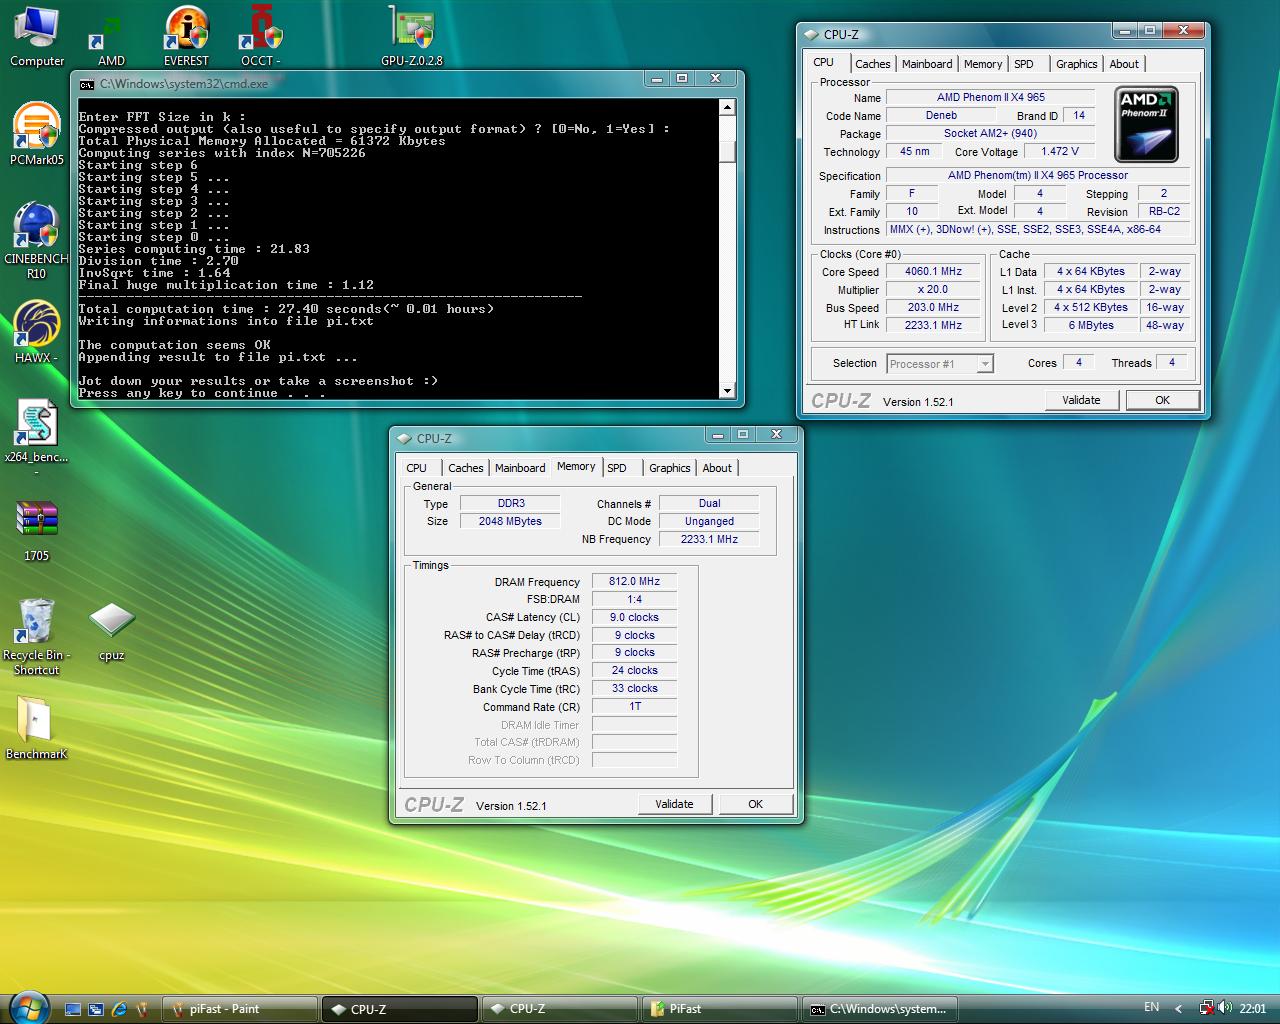Open Processor #1 selection dropdown
Image resolution: width=1280 pixels, height=1024 pixels.
tap(941, 364)
